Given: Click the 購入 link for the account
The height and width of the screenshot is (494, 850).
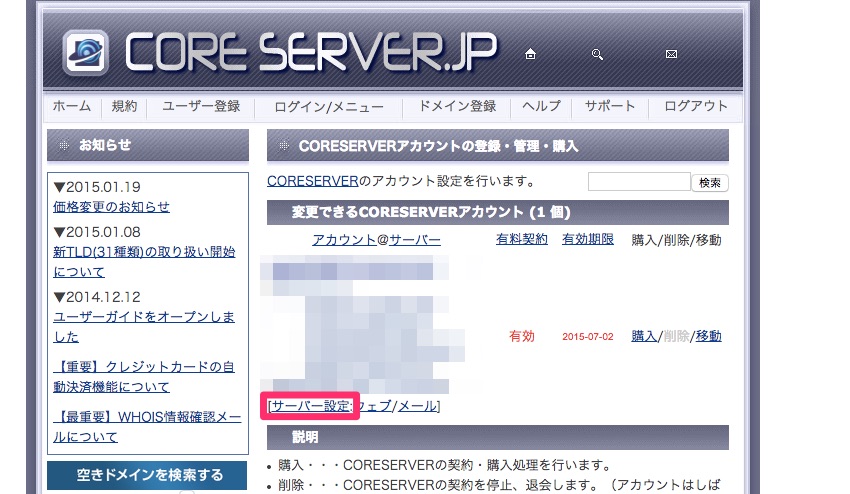Looking at the screenshot, I should (x=644, y=336).
